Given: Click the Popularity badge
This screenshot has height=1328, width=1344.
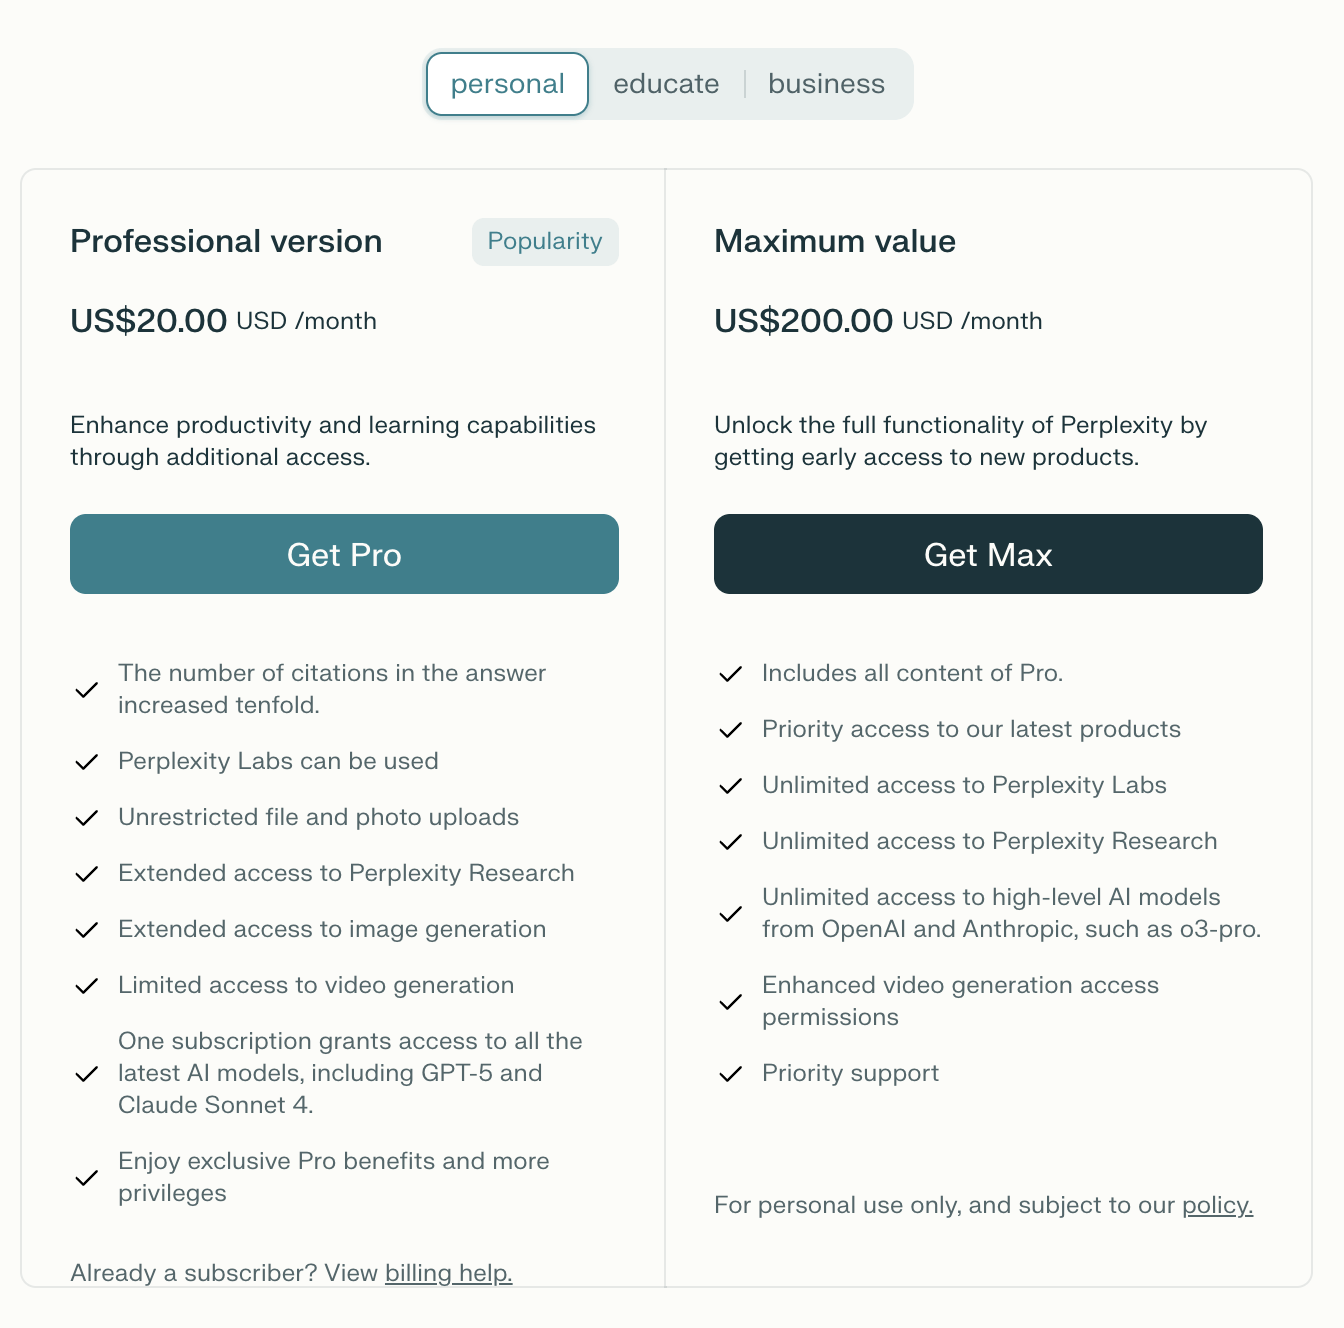Looking at the screenshot, I should (x=544, y=241).
